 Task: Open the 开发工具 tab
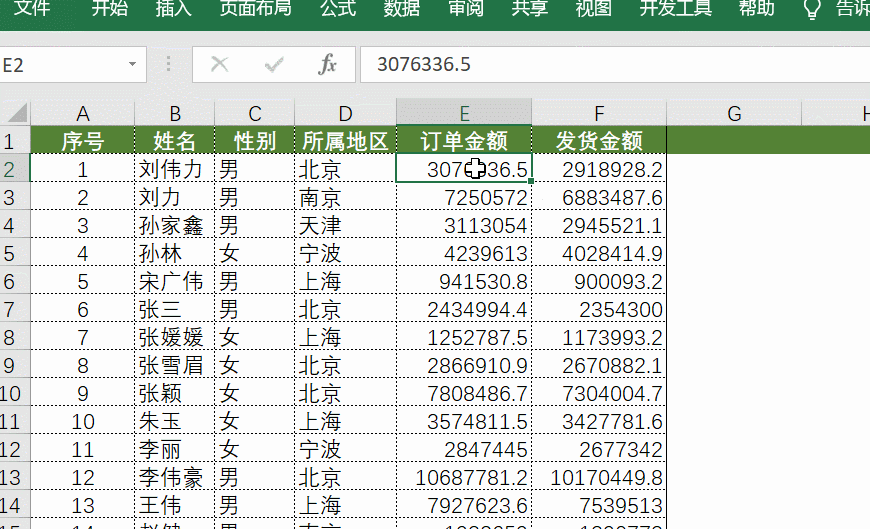675,8
